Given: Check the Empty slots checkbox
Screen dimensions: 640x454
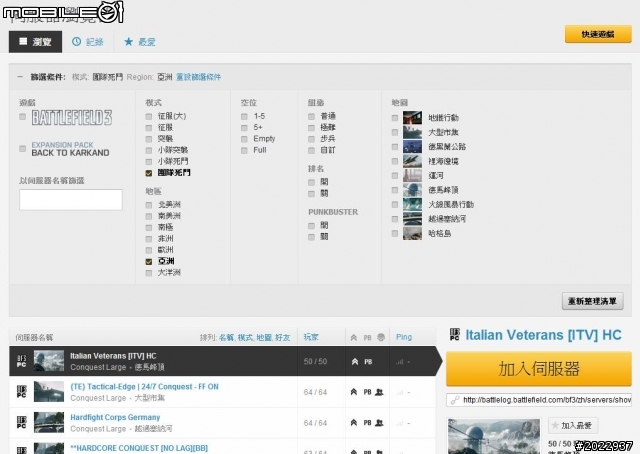Looking at the screenshot, I should (x=244, y=139).
